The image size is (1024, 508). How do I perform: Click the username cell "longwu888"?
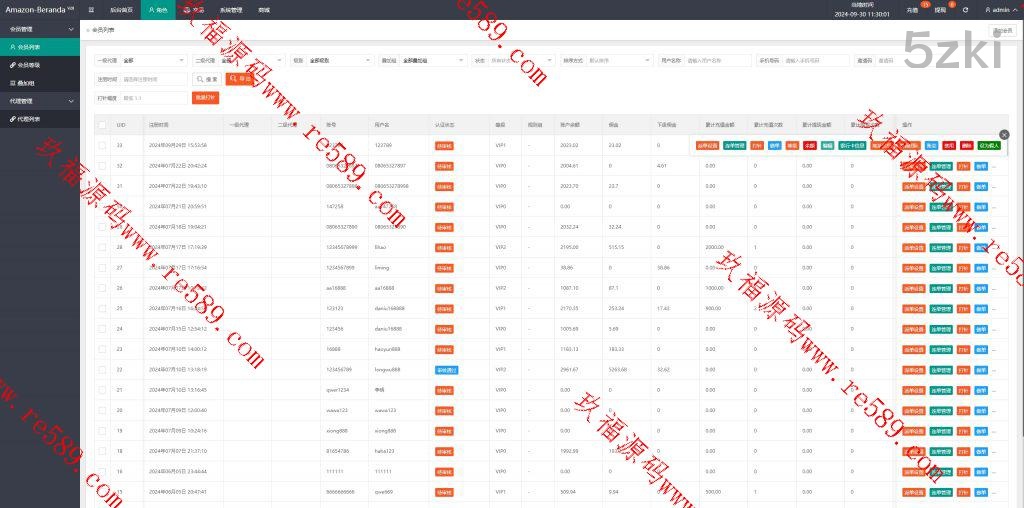pyautogui.click(x=388, y=370)
